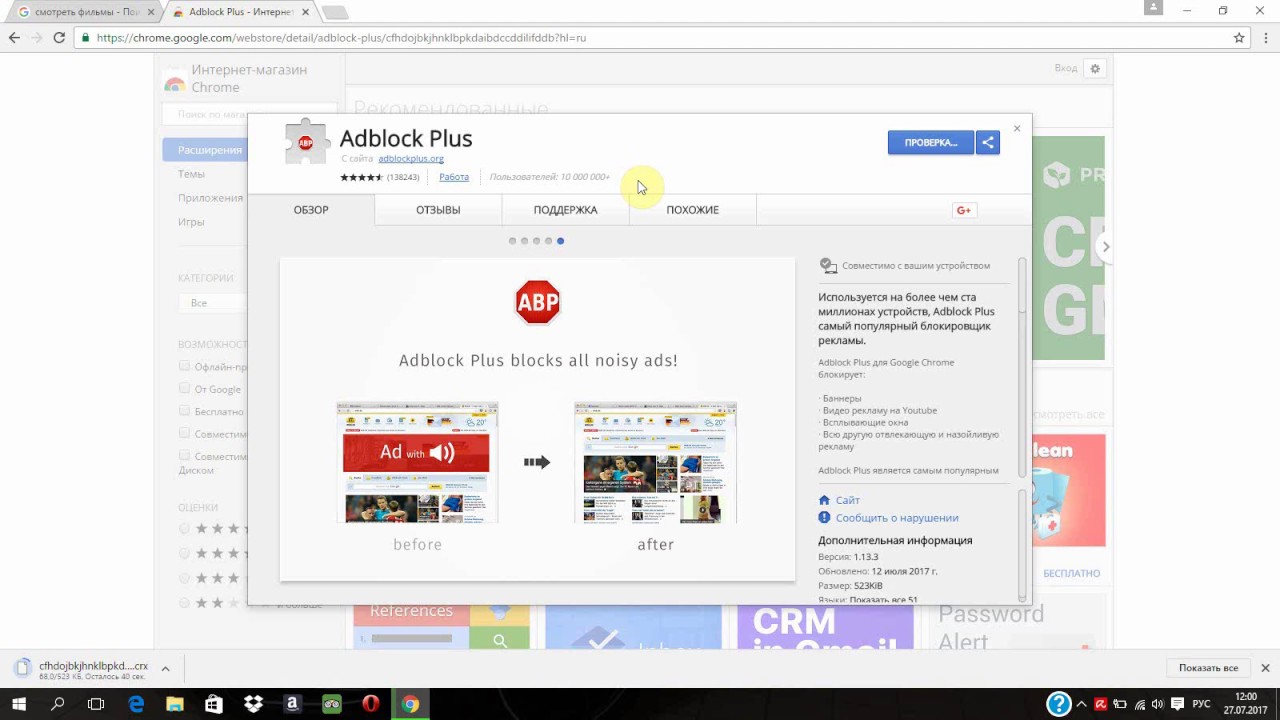Open Dropbox from the taskbar
1280x720 pixels.
coord(253,704)
